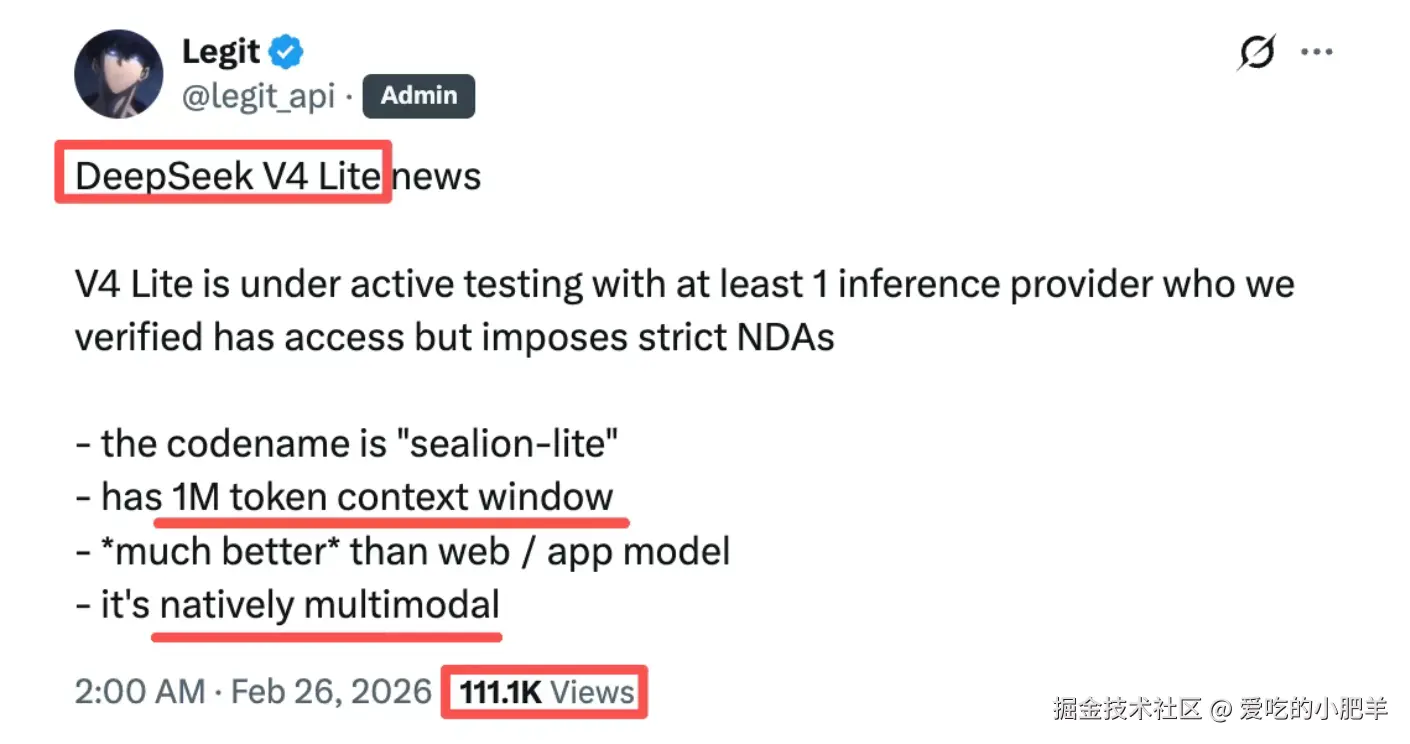Open the Grok slashed-circle icon
The height and width of the screenshot is (744, 1410).
1256,51
